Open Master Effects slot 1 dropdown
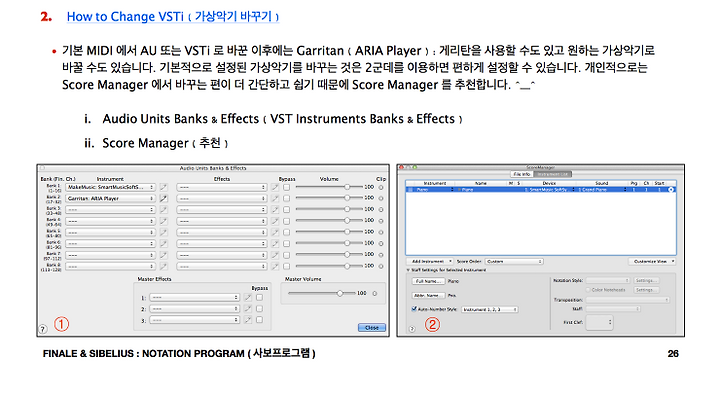720x396 pixels. (x=196, y=298)
